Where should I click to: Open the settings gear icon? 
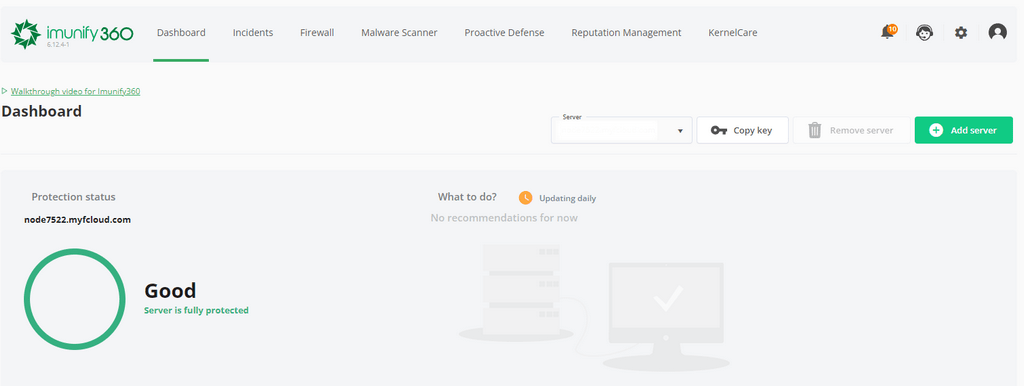(961, 32)
